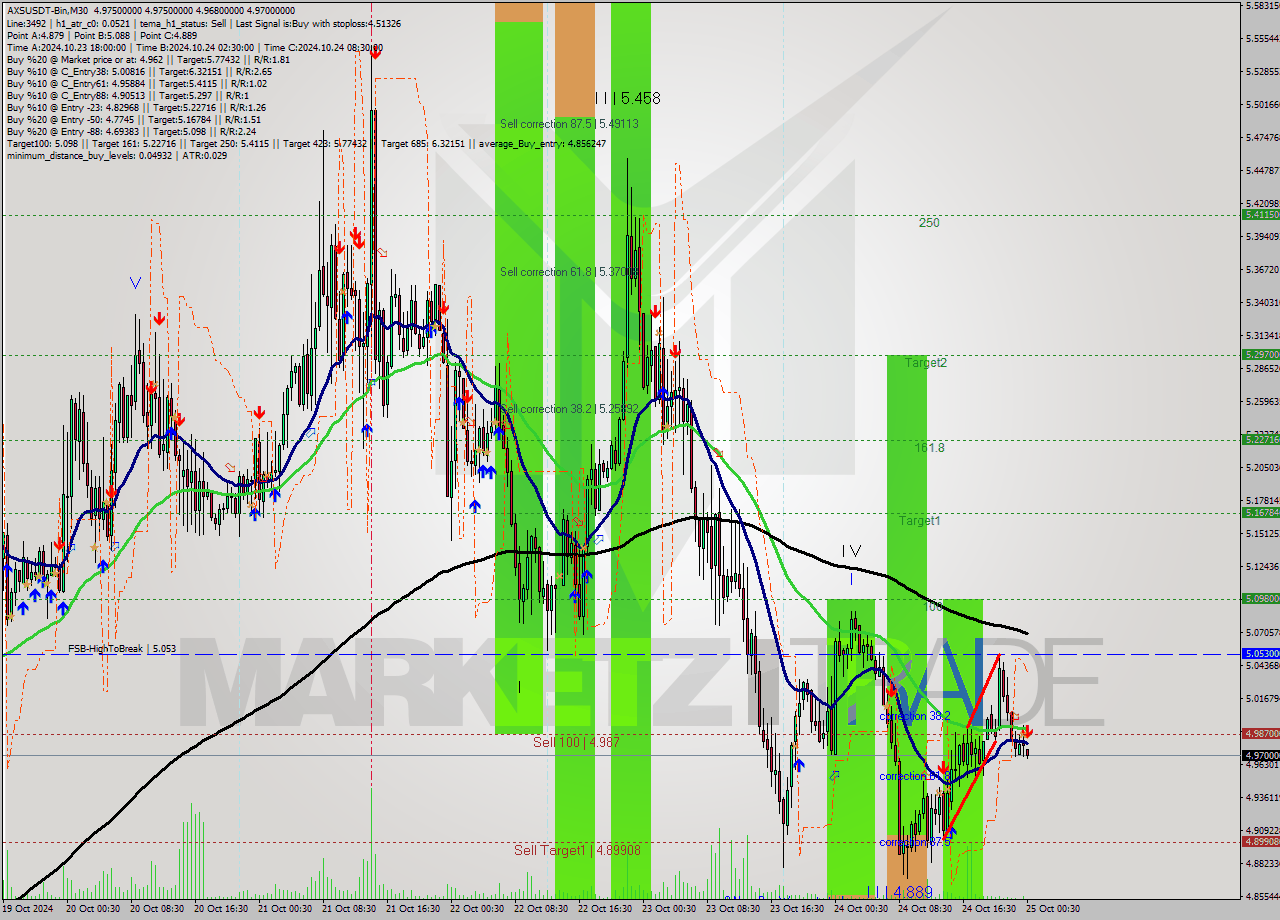Click the Buy %10 @ C_Entry61: 4.95884 row

[x=136, y=83]
